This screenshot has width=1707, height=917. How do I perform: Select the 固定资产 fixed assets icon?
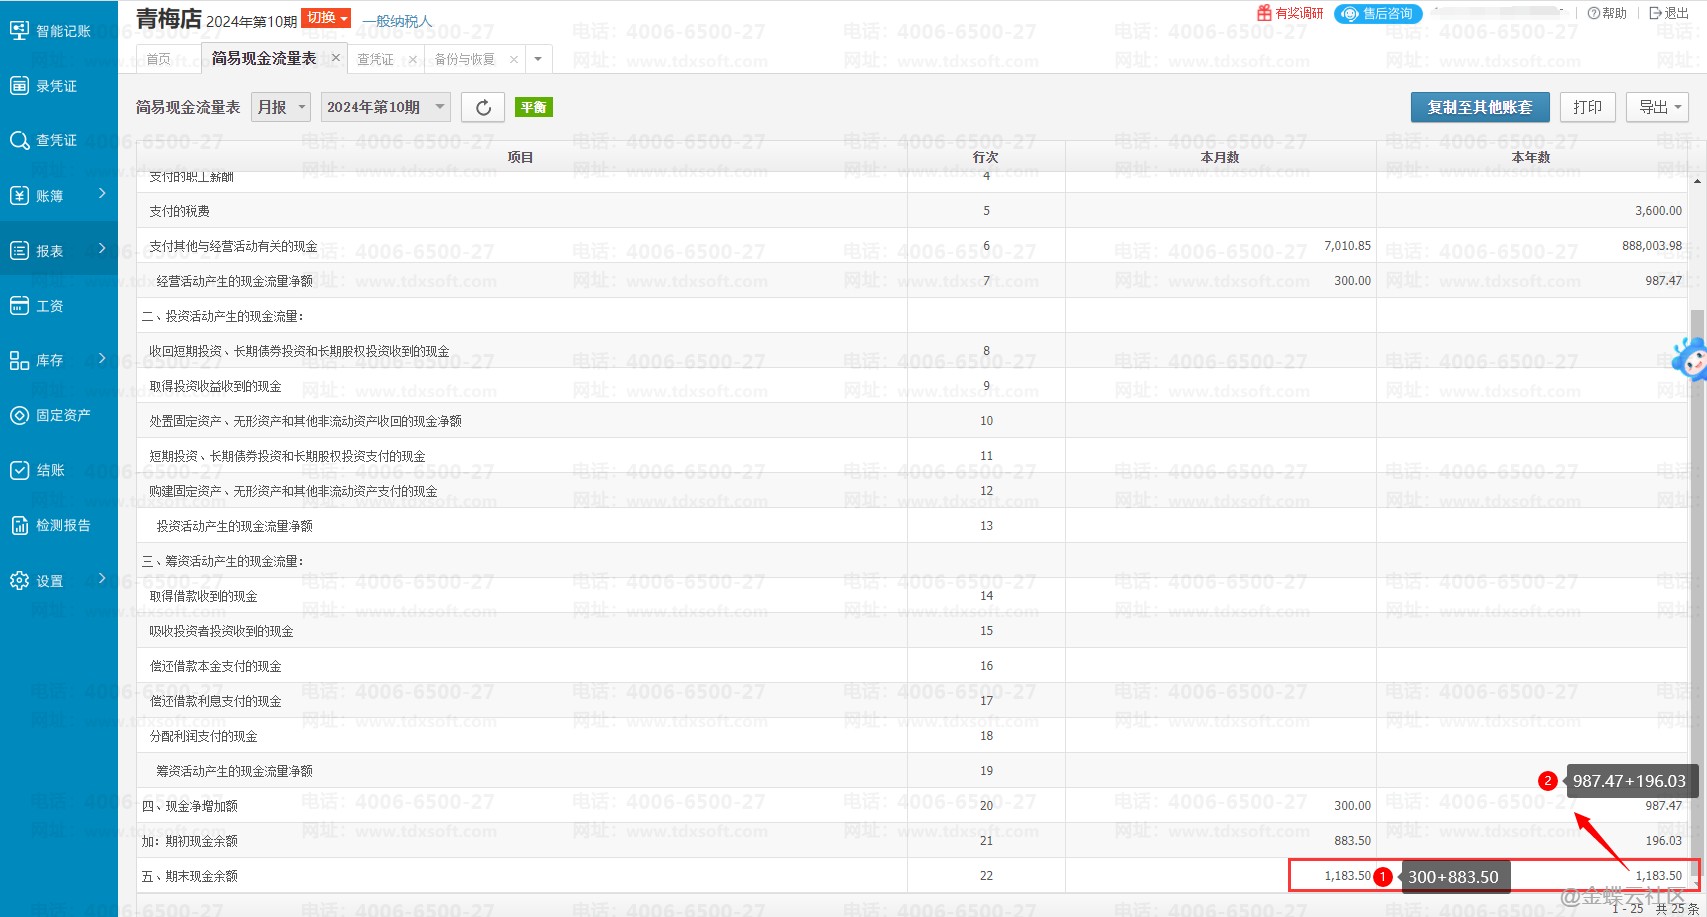tap(19, 415)
